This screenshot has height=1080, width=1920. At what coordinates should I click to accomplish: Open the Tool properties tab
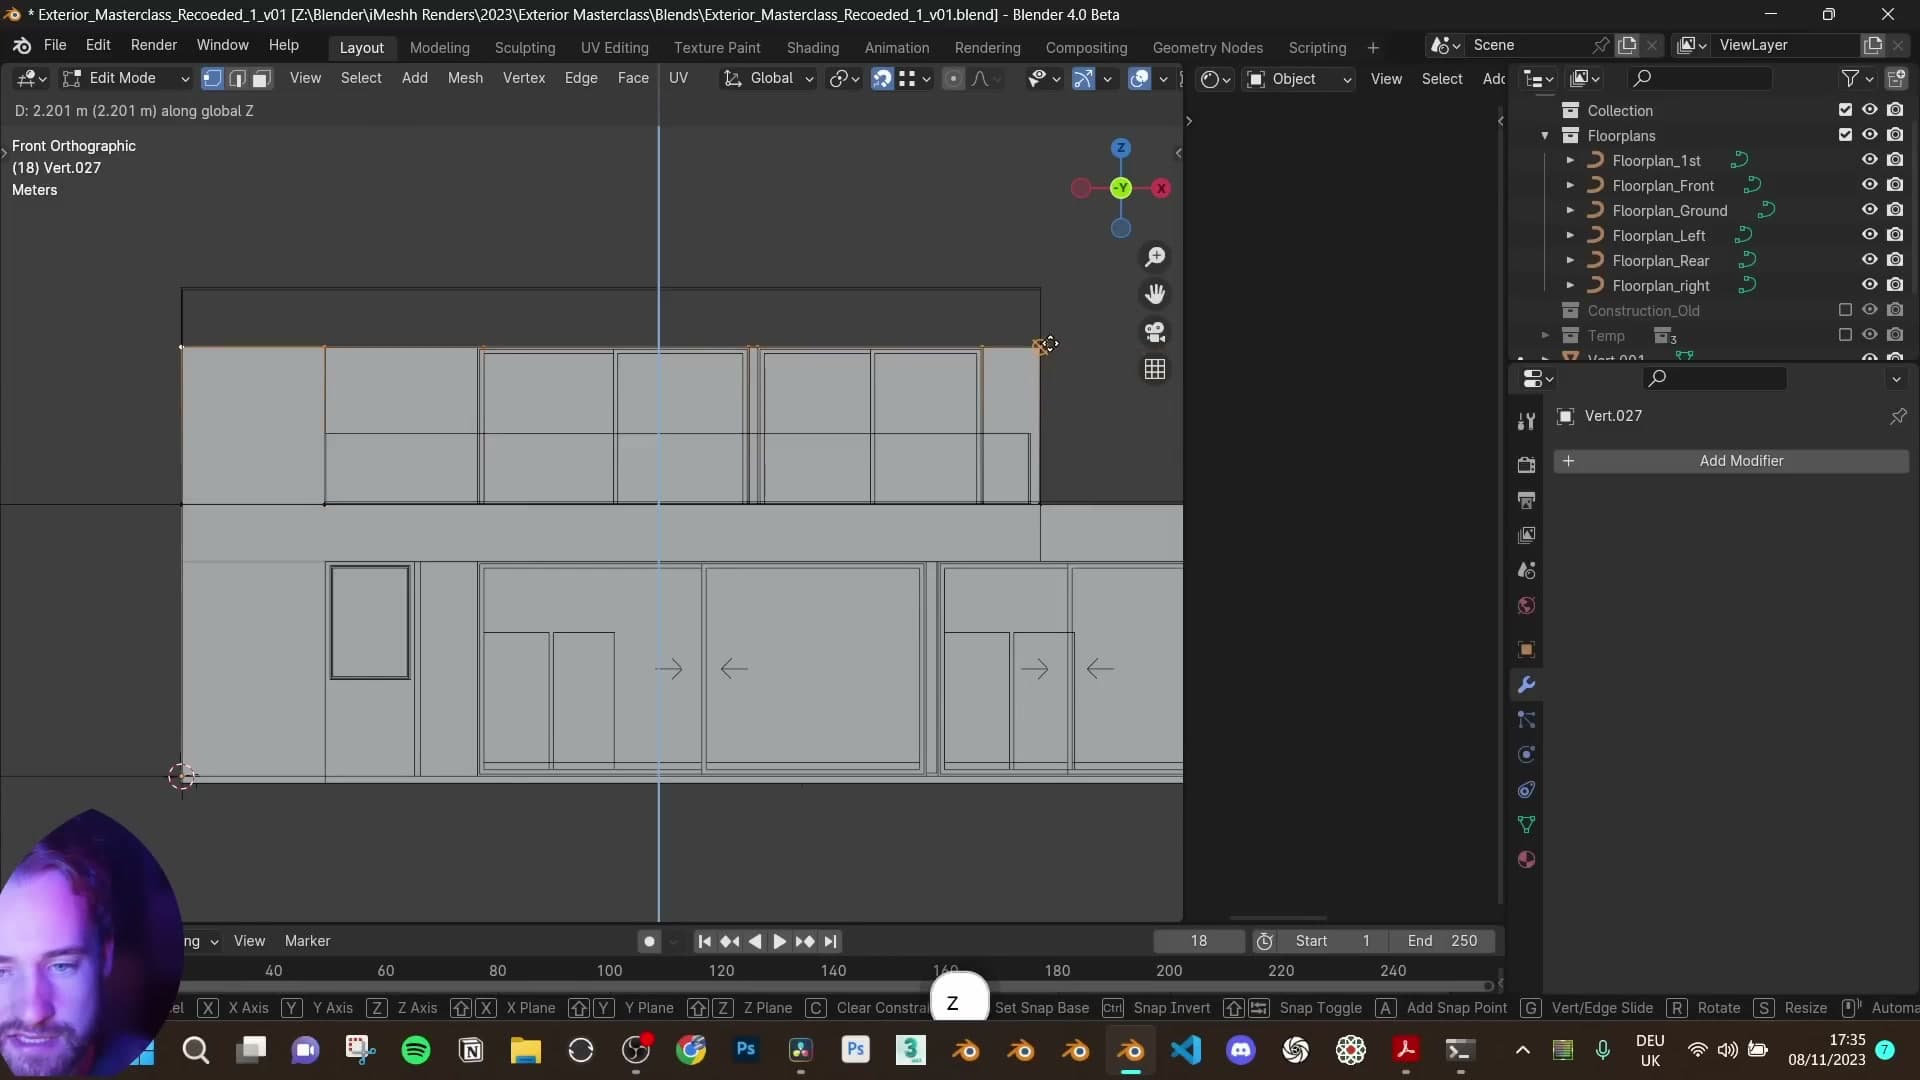[1526, 422]
